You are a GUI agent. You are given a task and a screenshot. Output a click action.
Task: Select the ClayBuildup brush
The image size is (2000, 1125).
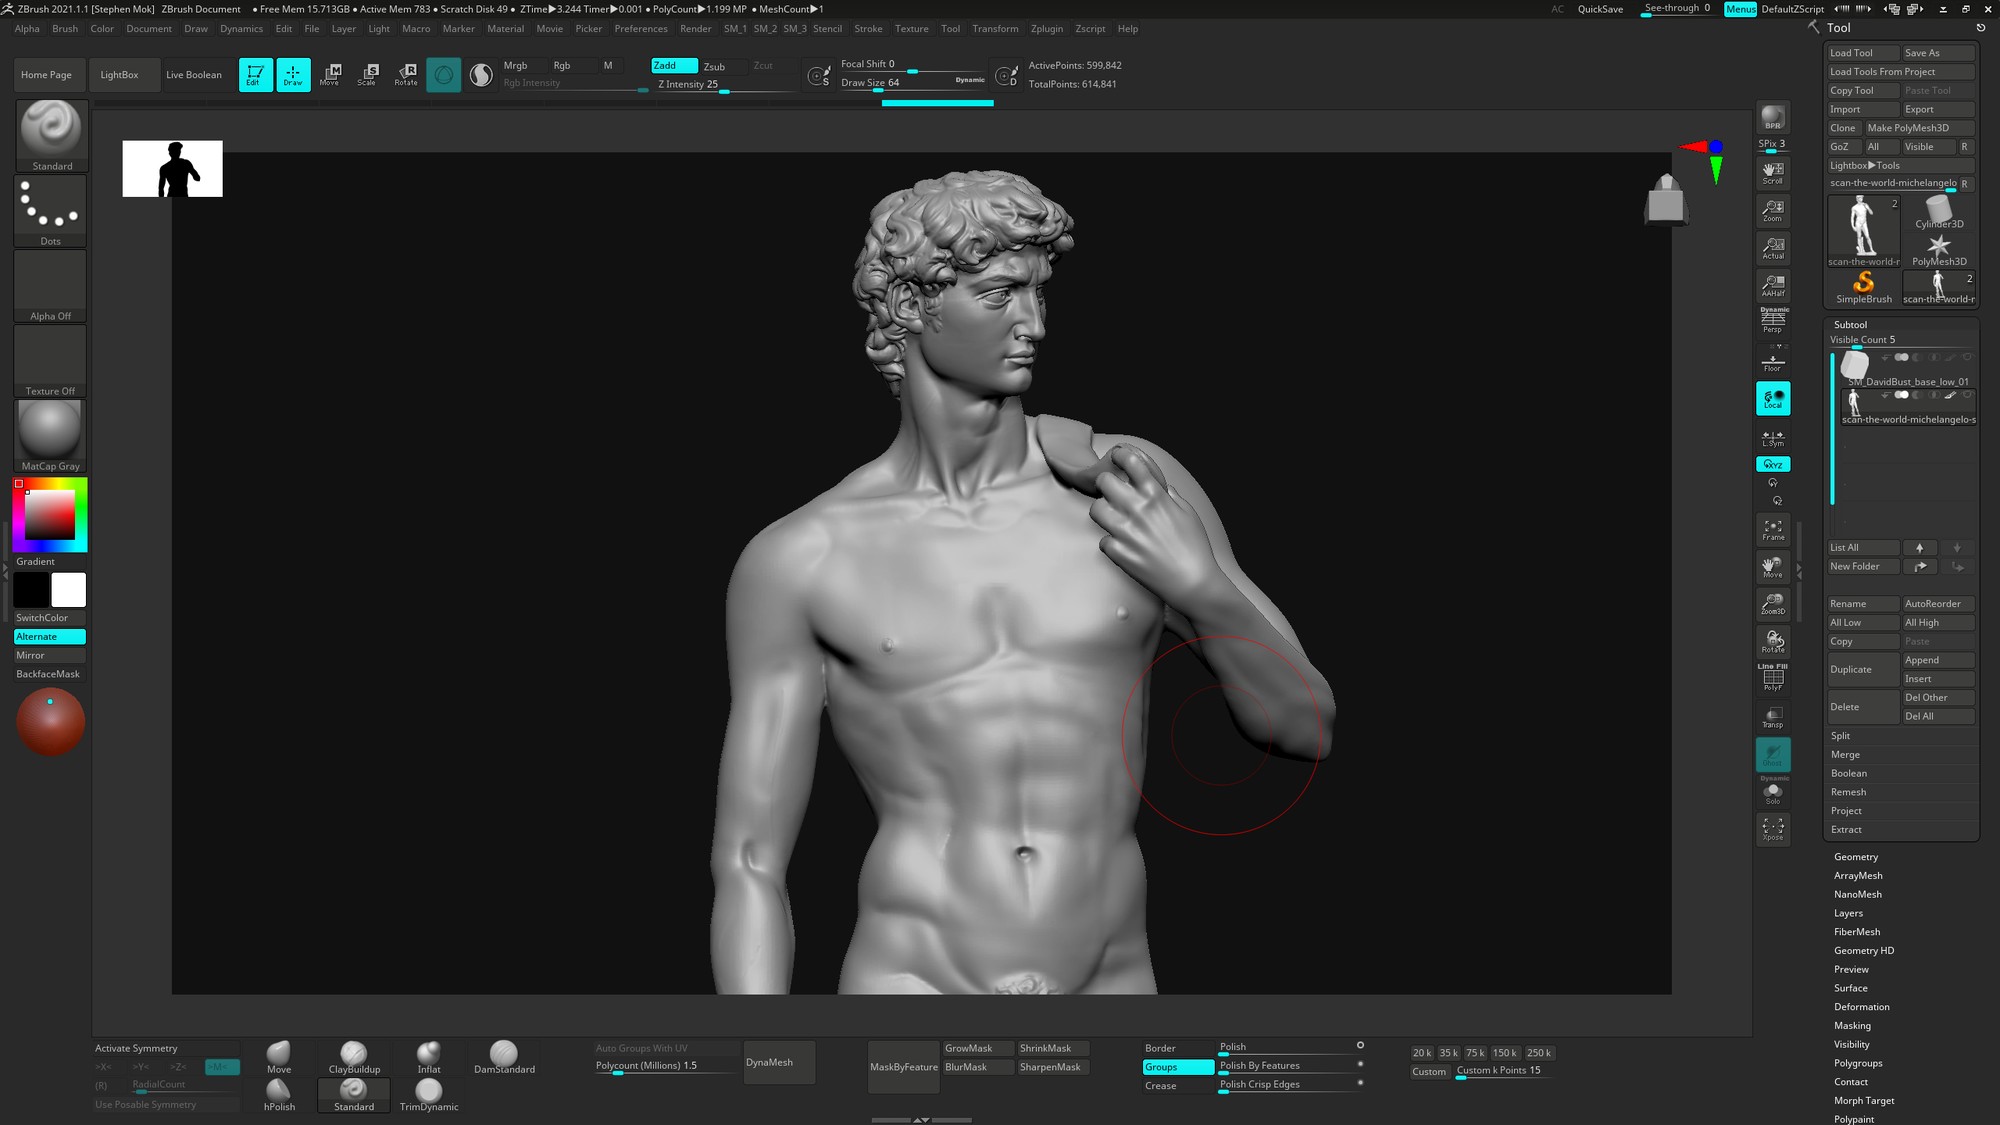[354, 1058]
